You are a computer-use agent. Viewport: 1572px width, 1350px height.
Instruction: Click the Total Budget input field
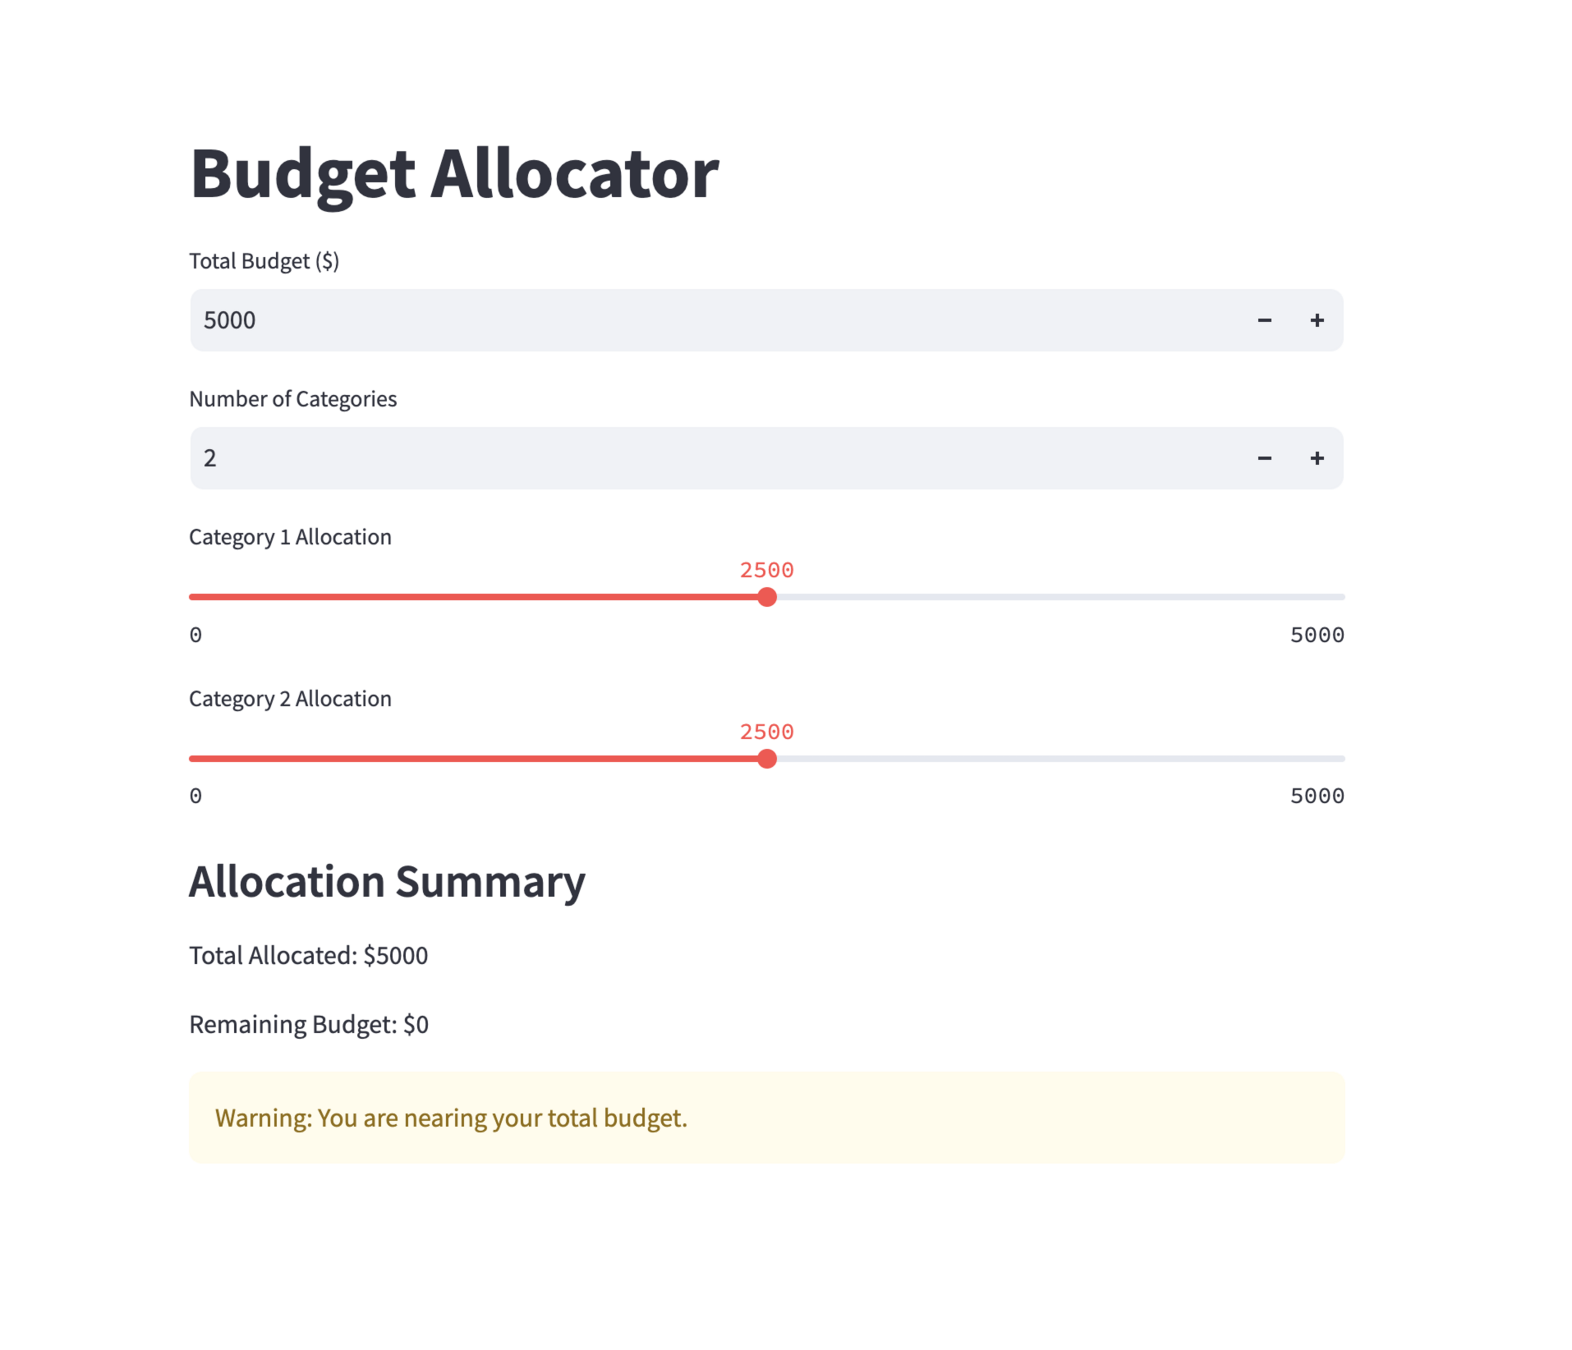(x=714, y=320)
